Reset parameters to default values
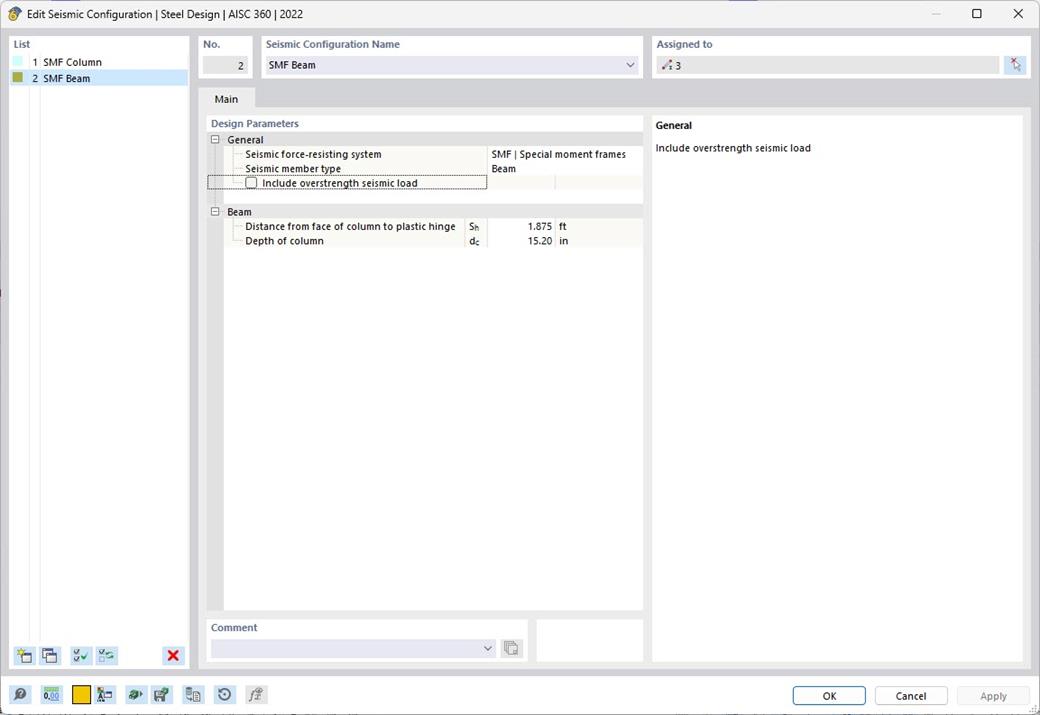 tap(222, 694)
